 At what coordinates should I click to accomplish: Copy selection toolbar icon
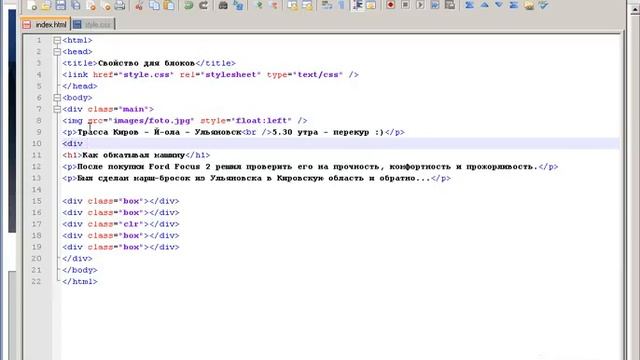pos(154,5)
